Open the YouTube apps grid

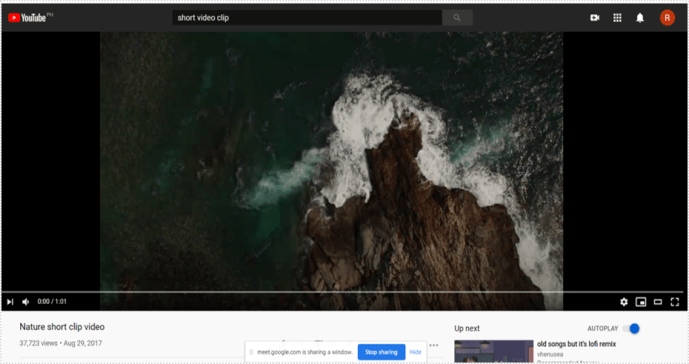click(617, 18)
